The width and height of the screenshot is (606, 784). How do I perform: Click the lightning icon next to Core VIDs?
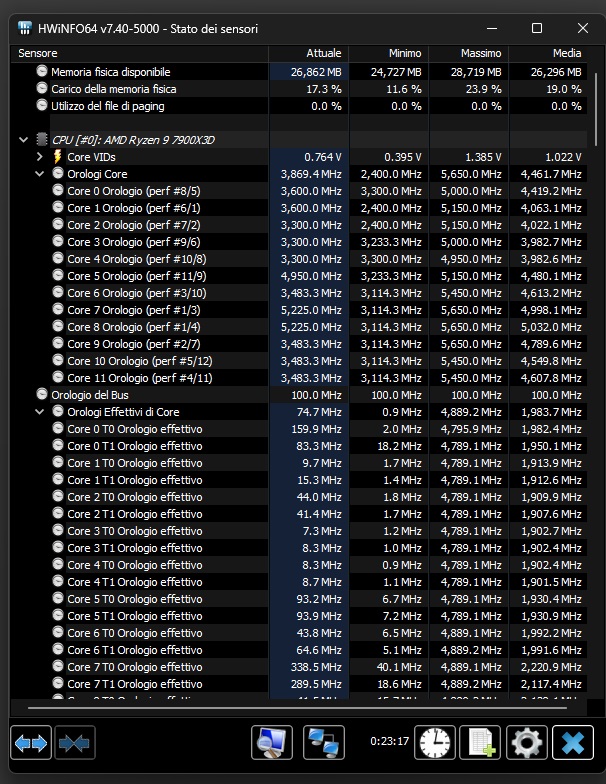(x=58, y=156)
